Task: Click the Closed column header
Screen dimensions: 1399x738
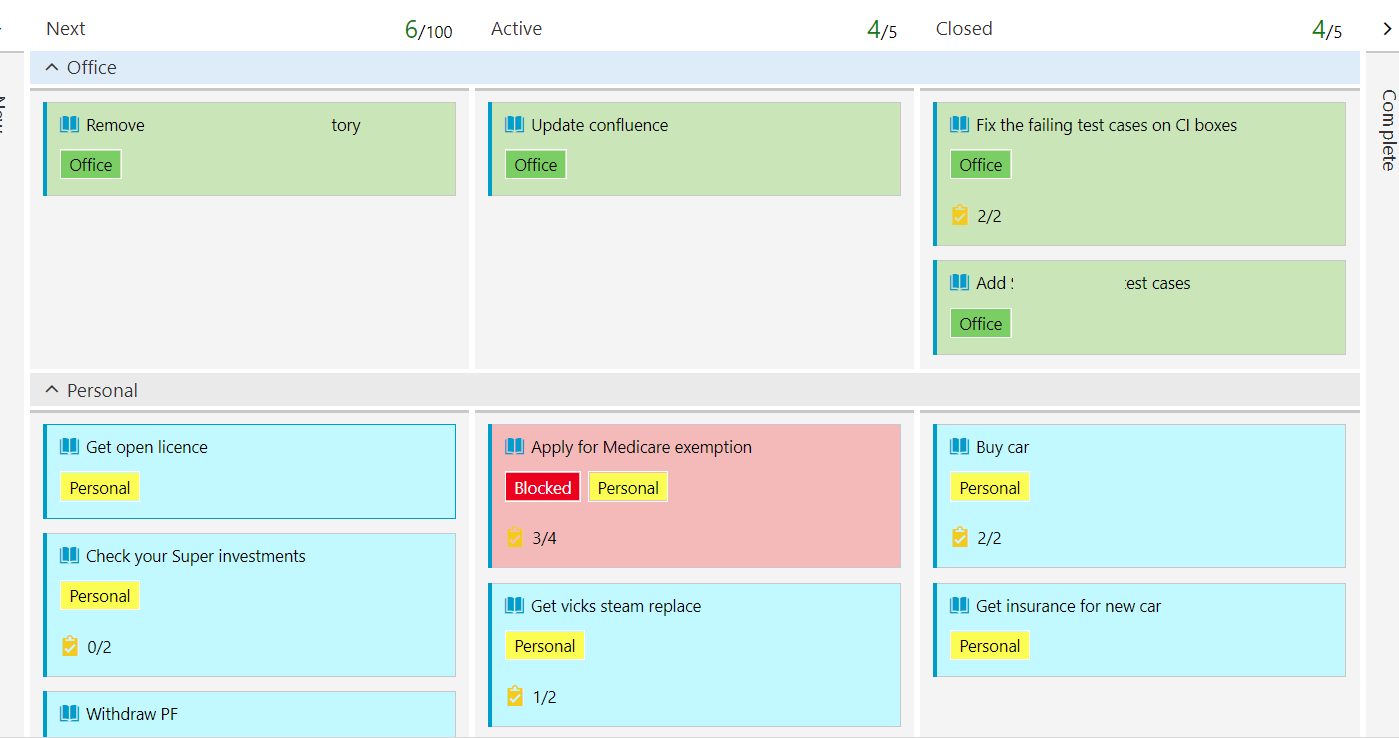Action: (x=964, y=29)
